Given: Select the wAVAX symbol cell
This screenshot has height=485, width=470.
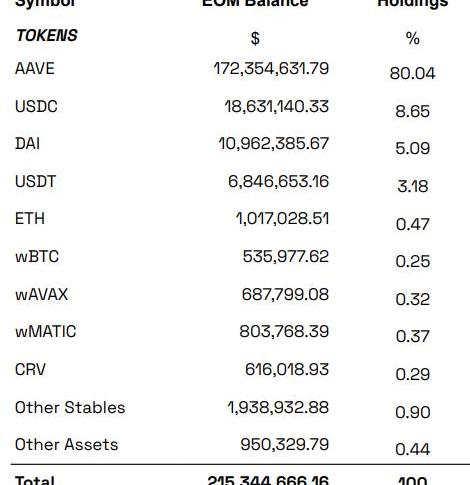Looking at the screenshot, I should [42, 295].
